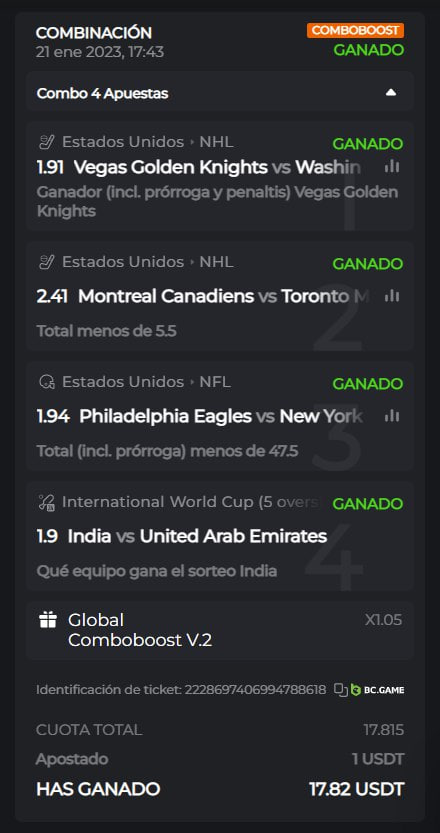Image resolution: width=440 pixels, height=833 pixels.
Task: Open Montreal Canadiens vs Toronto event
Action: pos(222,296)
